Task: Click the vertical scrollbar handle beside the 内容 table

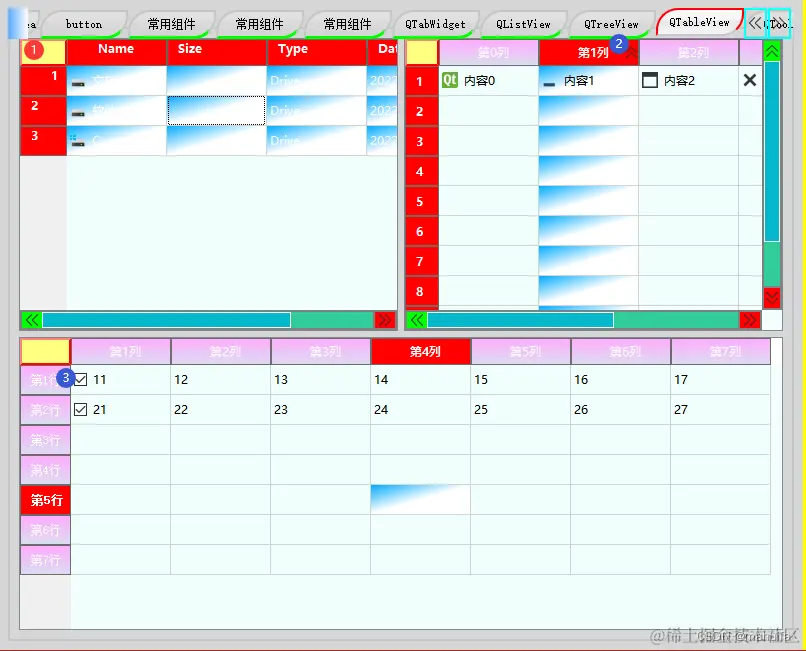Action: coord(772,151)
